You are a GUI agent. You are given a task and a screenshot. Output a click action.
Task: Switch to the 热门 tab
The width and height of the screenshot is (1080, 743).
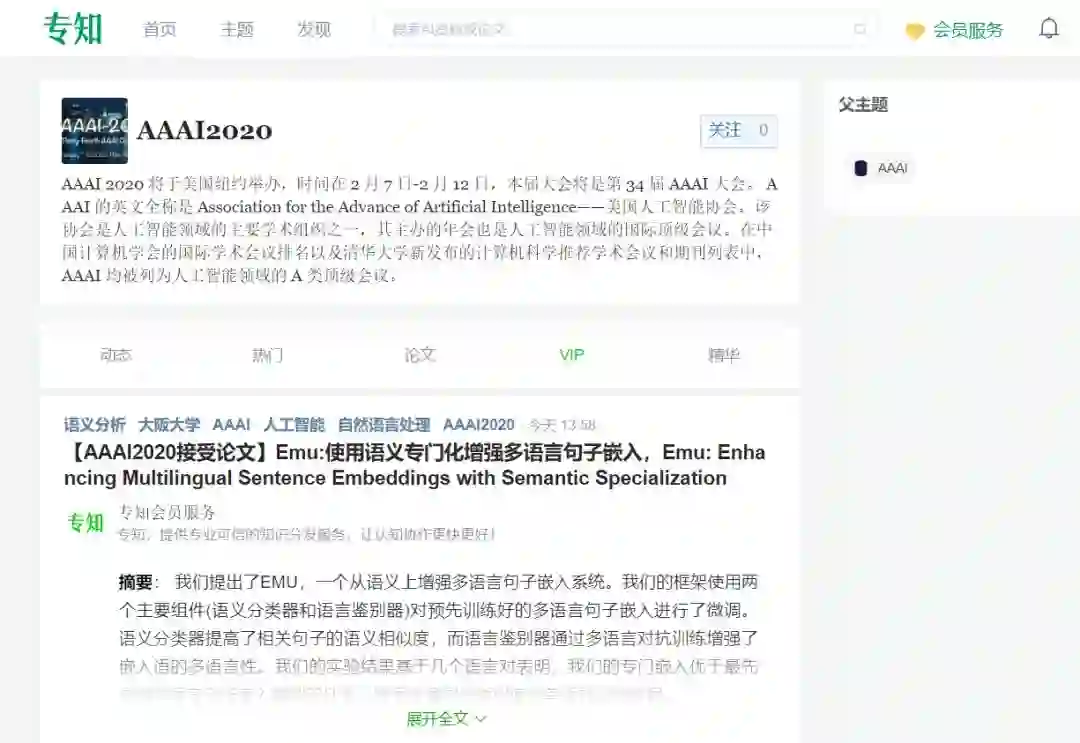point(267,355)
